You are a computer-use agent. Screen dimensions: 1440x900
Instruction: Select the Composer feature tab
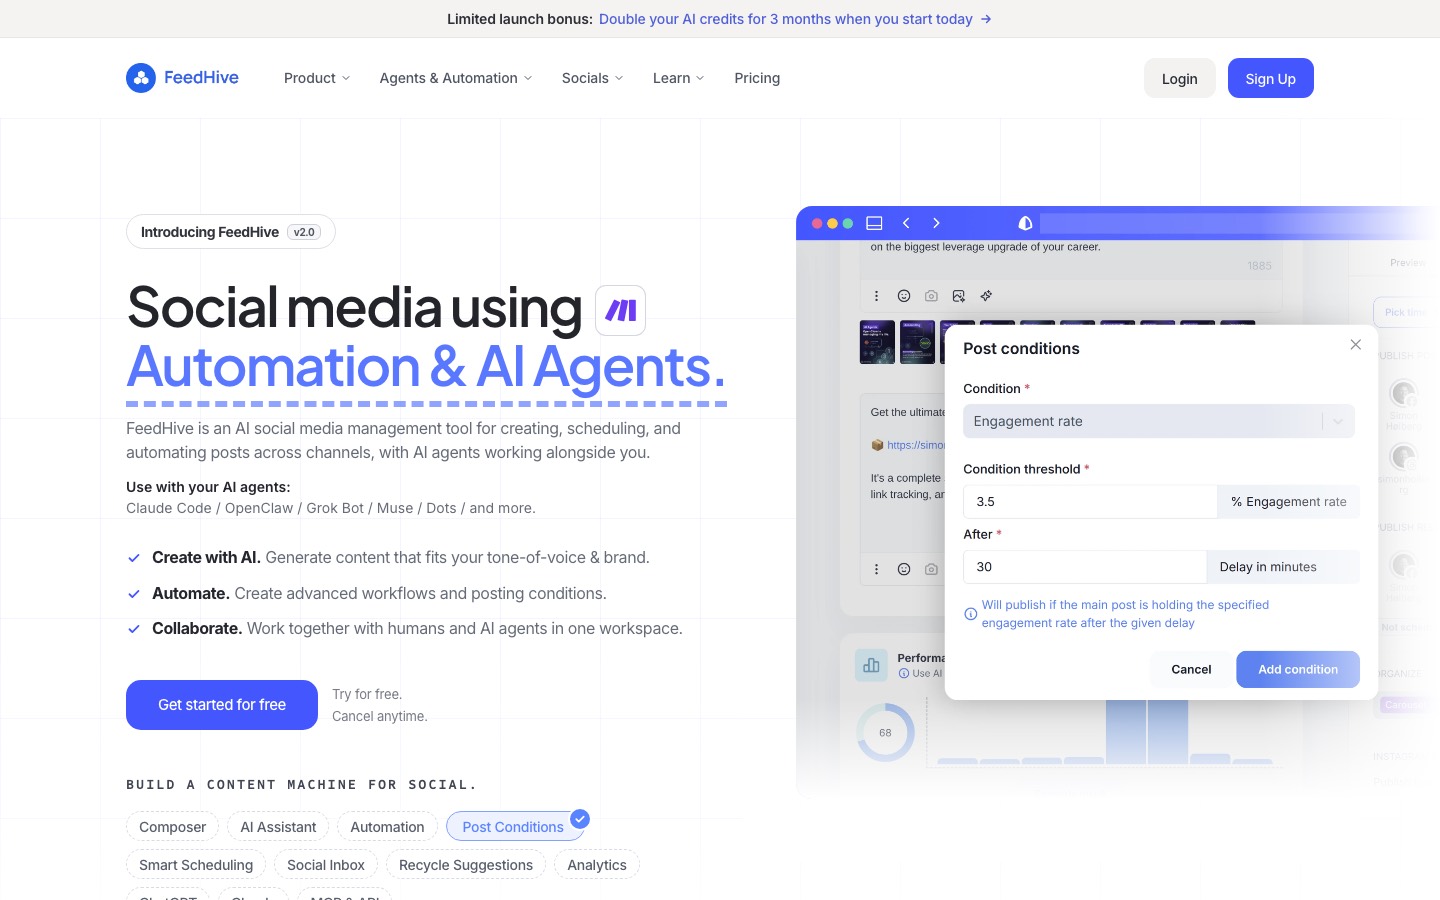click(x=172, y=827)
